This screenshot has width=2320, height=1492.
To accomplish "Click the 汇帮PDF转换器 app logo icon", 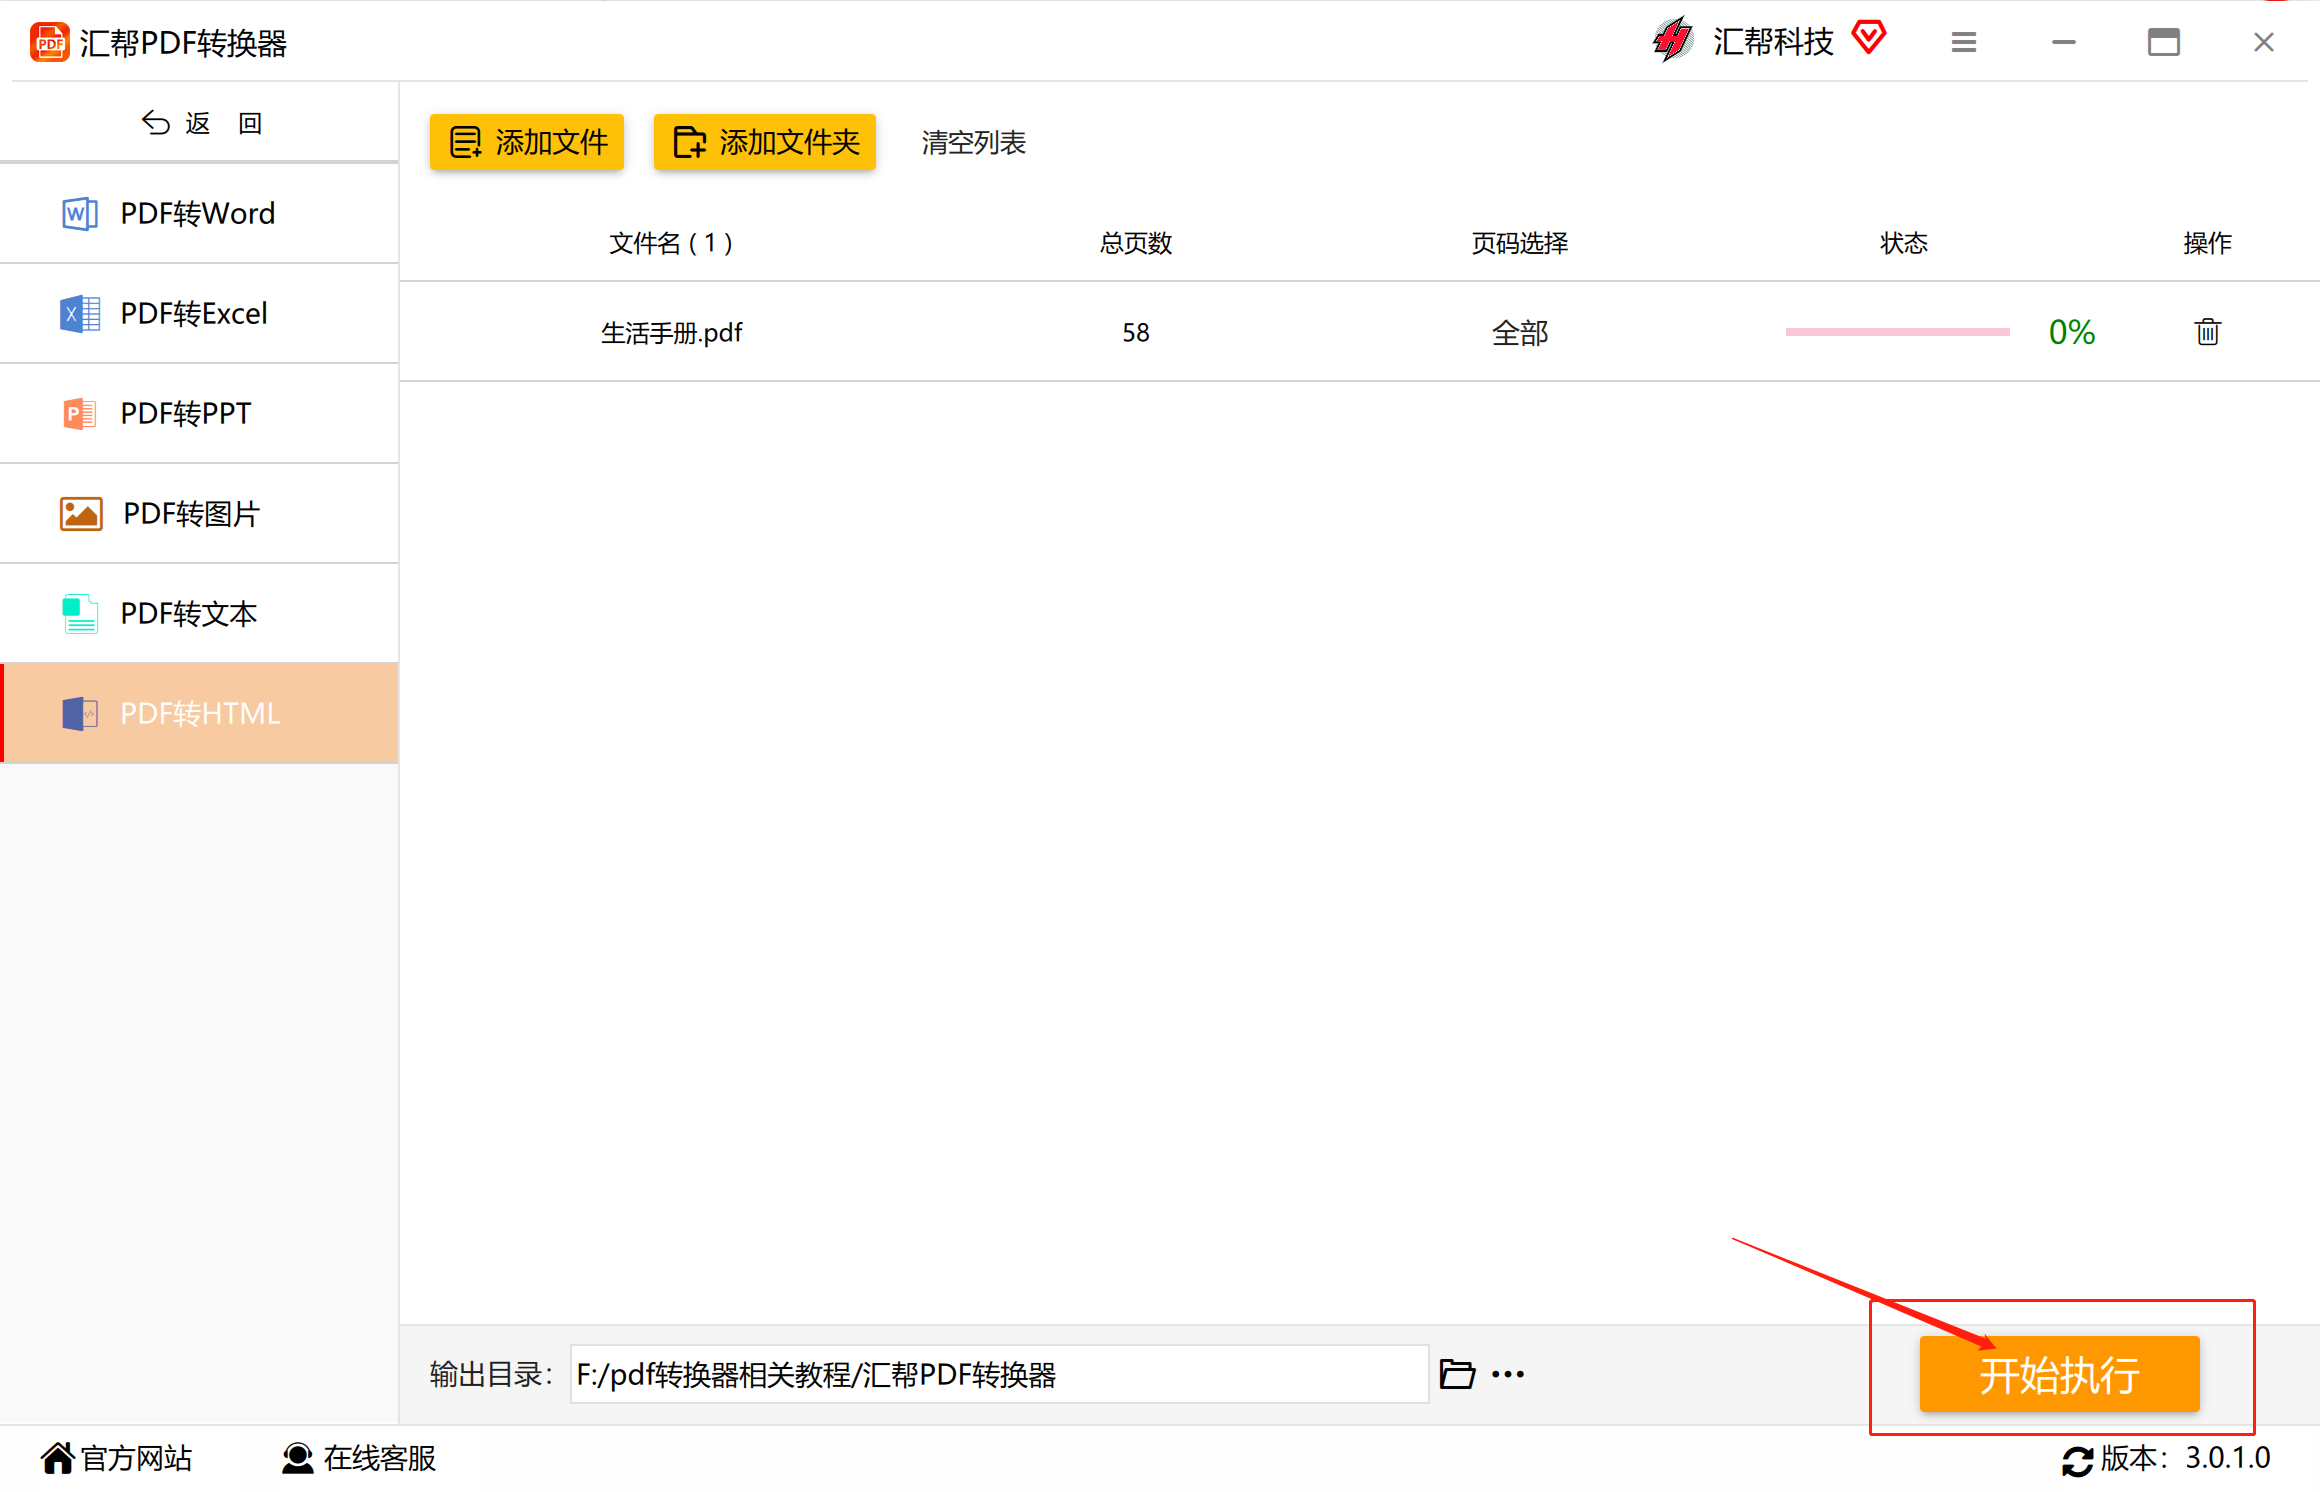I will tap(49, 43).
